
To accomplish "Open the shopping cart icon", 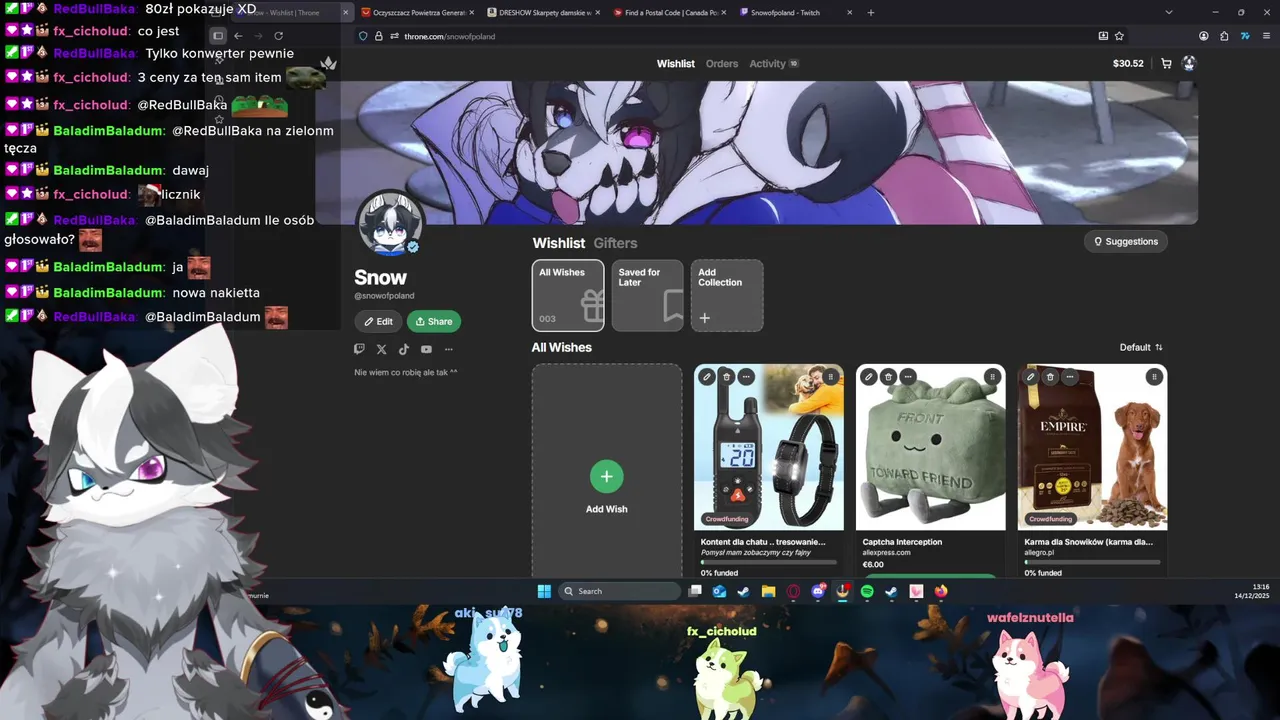I will click(1166, 63).
